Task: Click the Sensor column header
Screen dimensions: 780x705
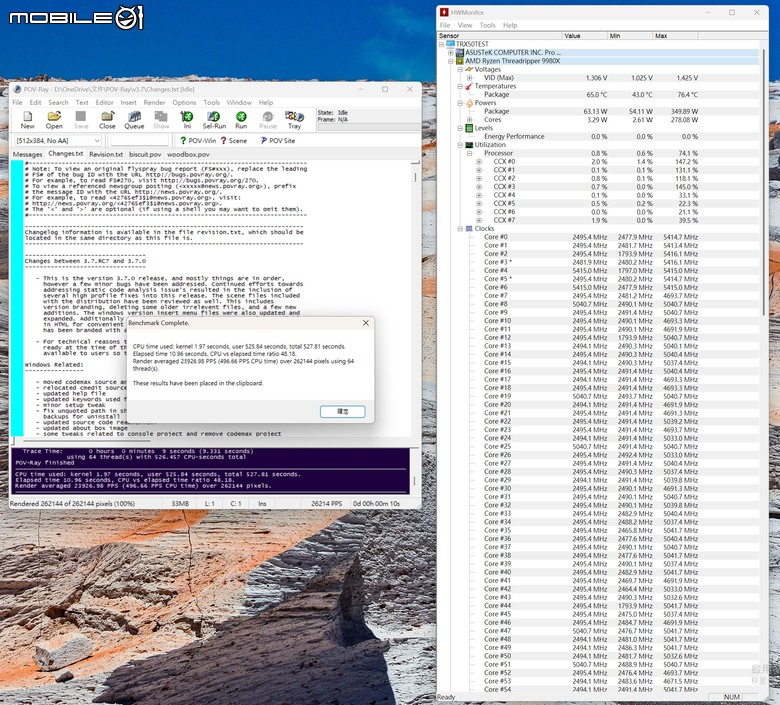Action: 499,36
